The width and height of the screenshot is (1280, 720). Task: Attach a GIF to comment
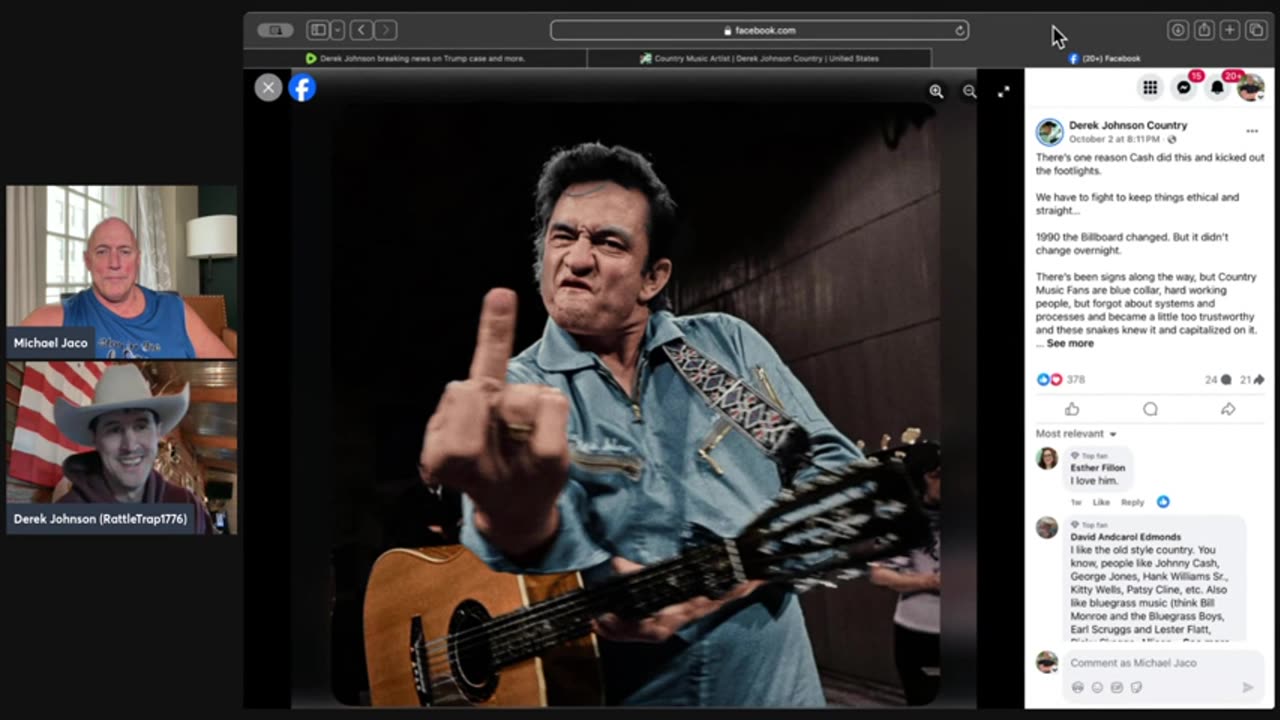click(x=1117, y=687)
